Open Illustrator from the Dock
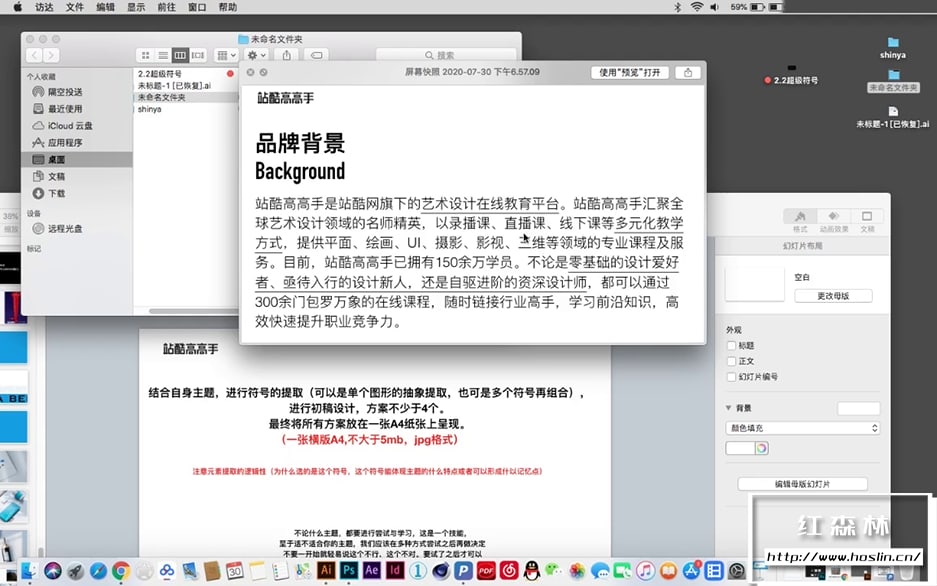Image resolution: width=937 pixels, height=586 pixels. click(x=326, y=570)
